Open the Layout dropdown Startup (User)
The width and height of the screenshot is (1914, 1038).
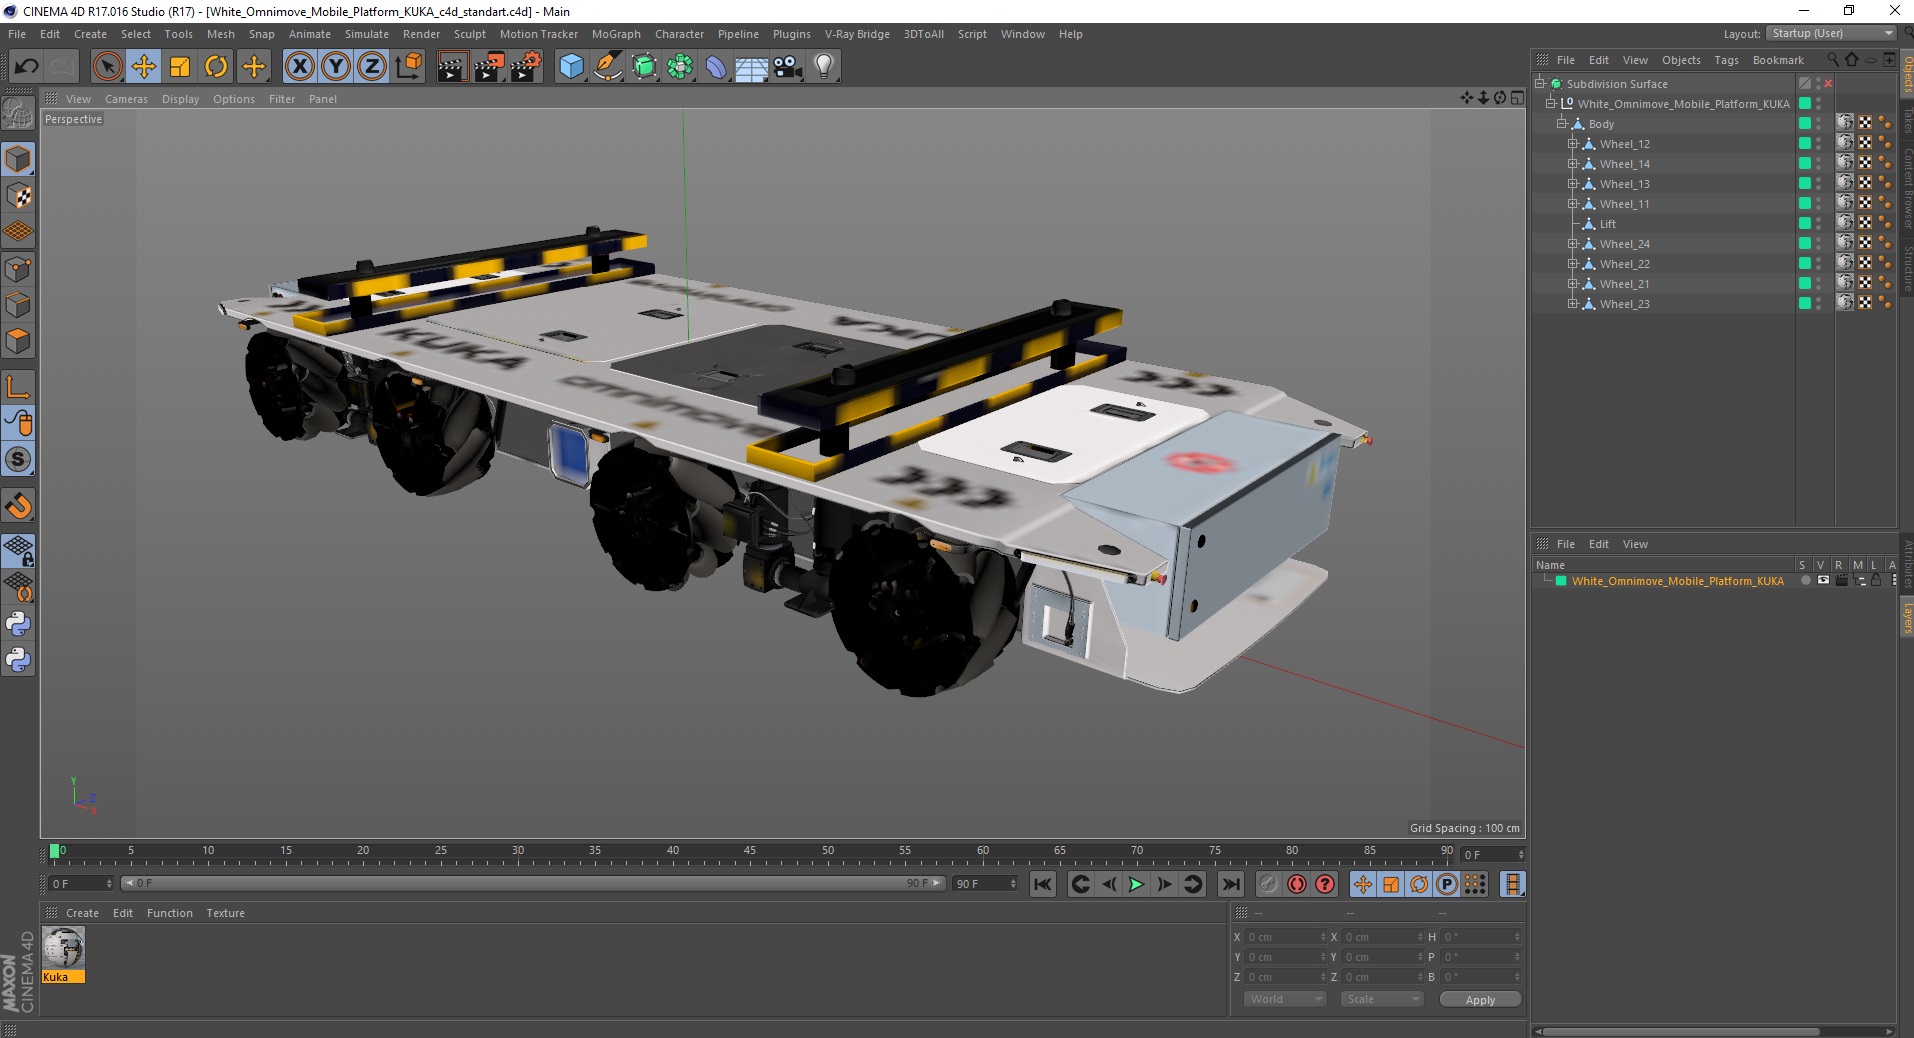tap(1832, 33)
